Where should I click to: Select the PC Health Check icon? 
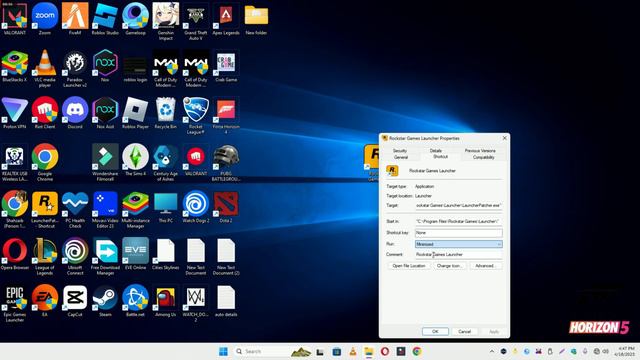[x=75, y=209]
